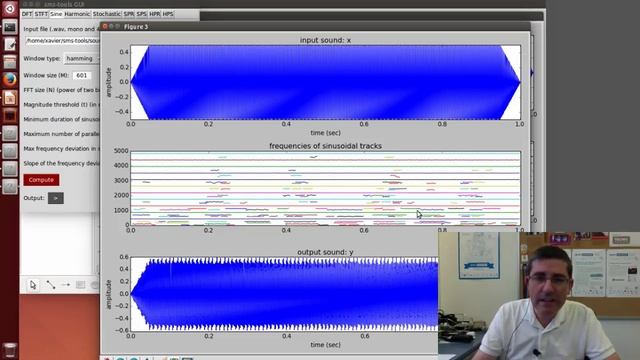
Task: Click the 'Maximum number of paralle' label
Action: tap(62, 134)
